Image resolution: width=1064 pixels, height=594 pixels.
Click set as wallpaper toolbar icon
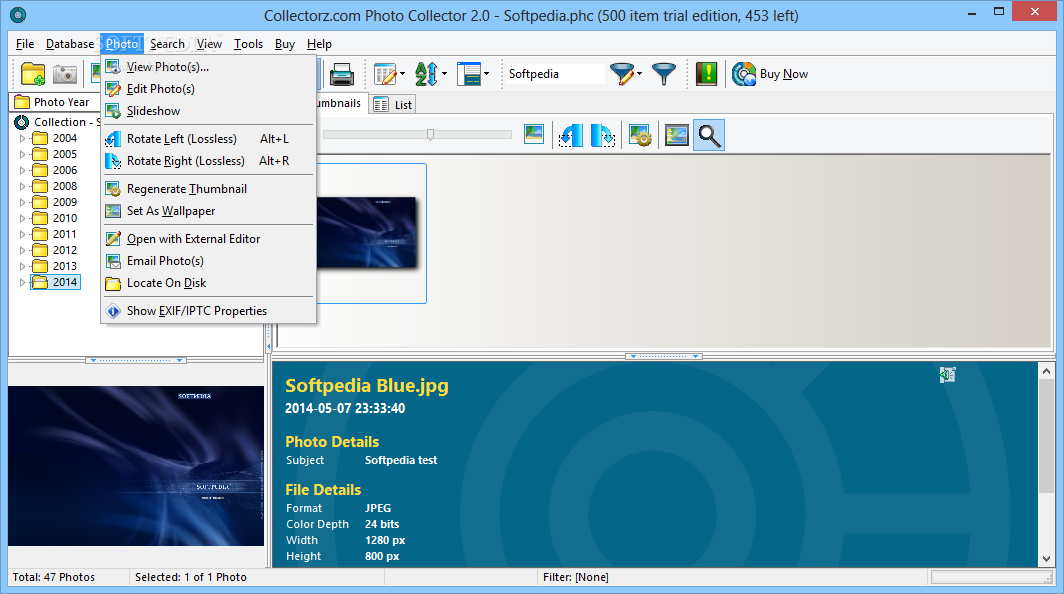click(677, 135)
